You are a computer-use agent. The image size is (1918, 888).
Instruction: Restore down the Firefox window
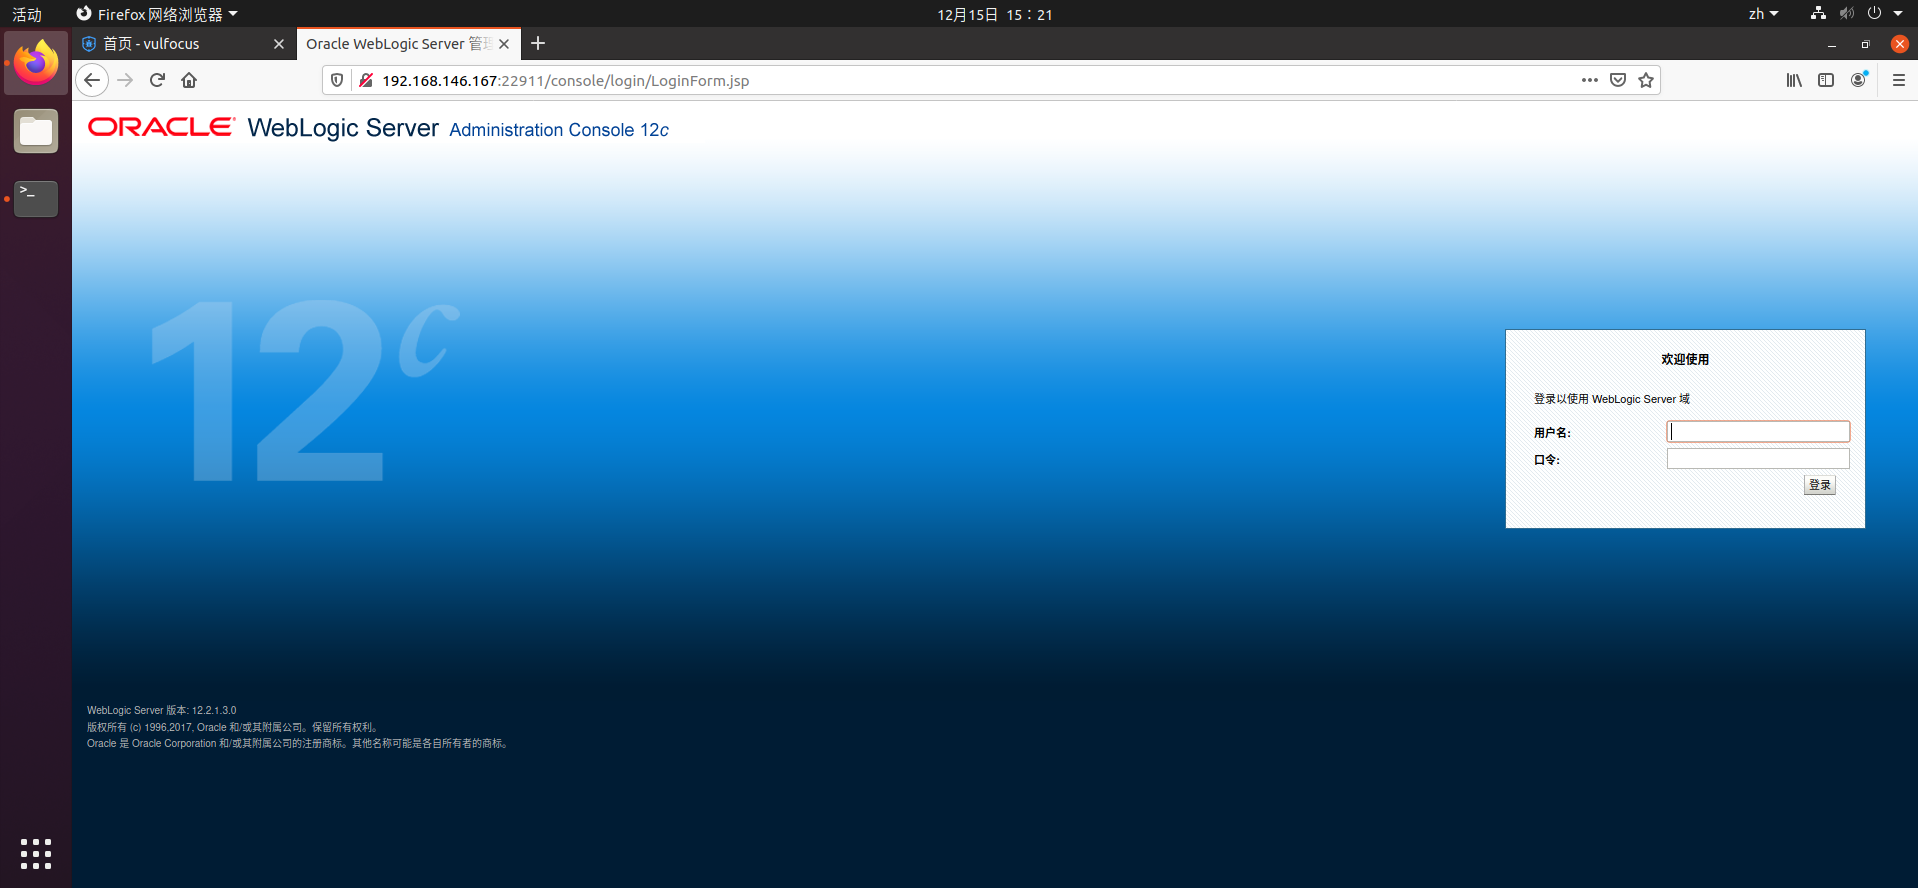pos(1865,44)
